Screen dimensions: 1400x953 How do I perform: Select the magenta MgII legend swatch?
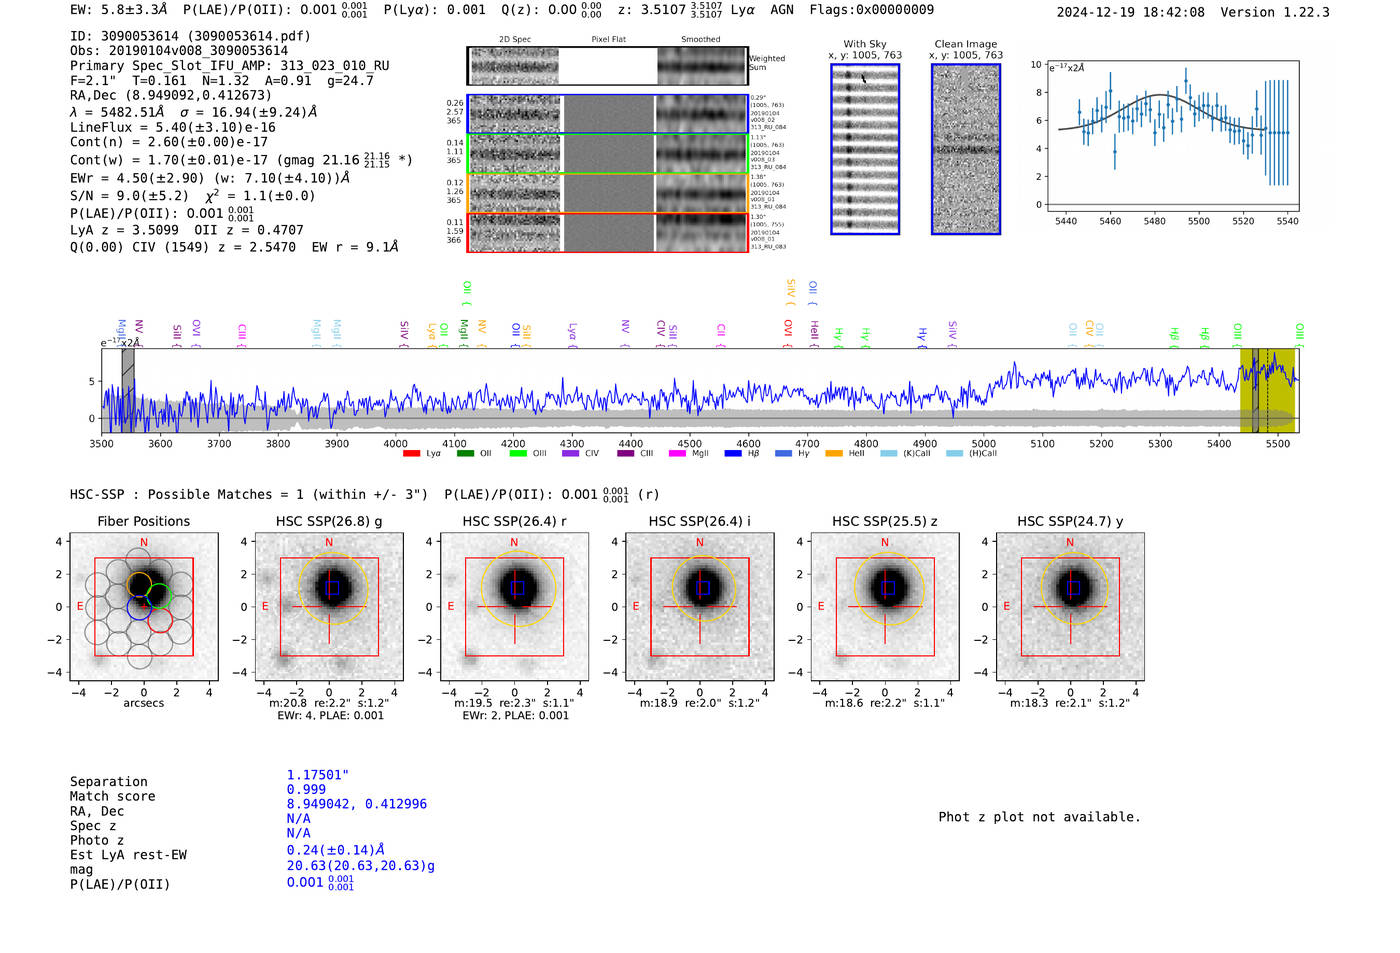click(x=678, y=454)
